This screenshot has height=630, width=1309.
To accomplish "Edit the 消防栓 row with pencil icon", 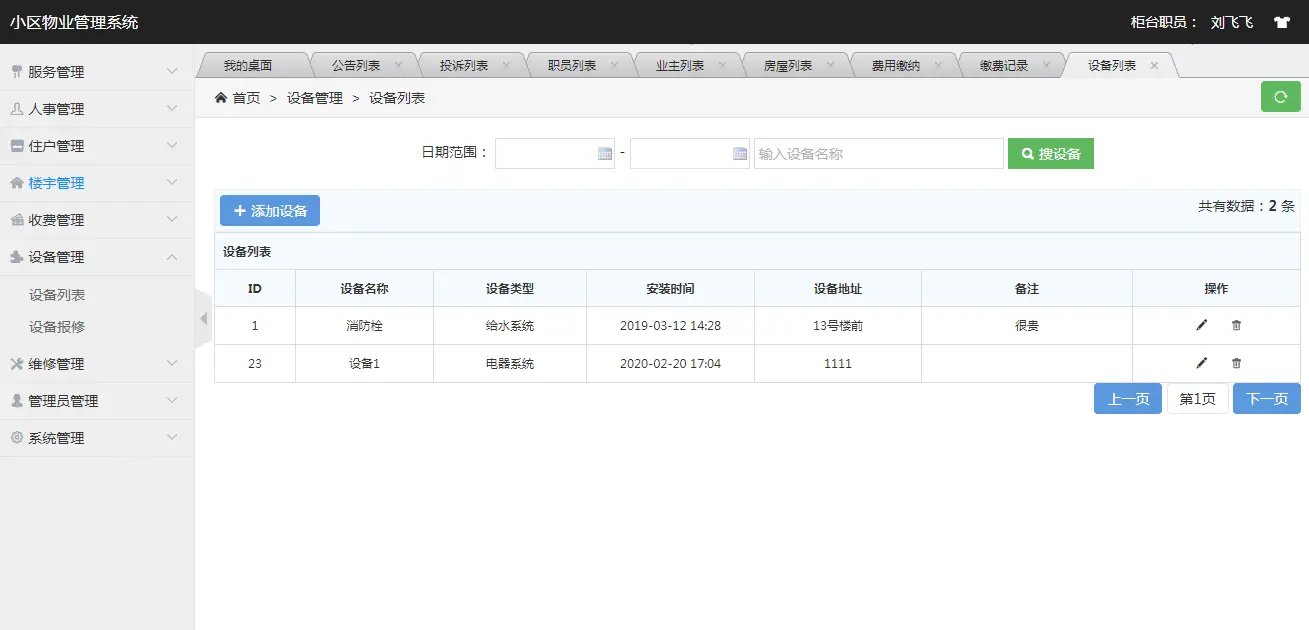I will [1201, 325].
